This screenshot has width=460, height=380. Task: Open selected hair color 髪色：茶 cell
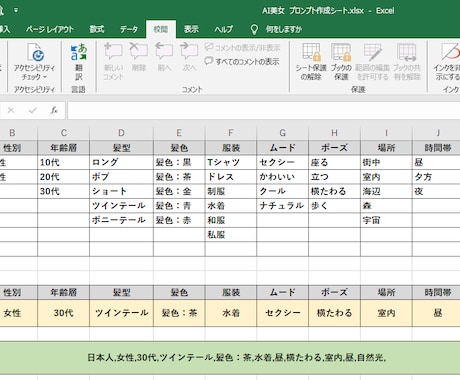click(179, 313)
